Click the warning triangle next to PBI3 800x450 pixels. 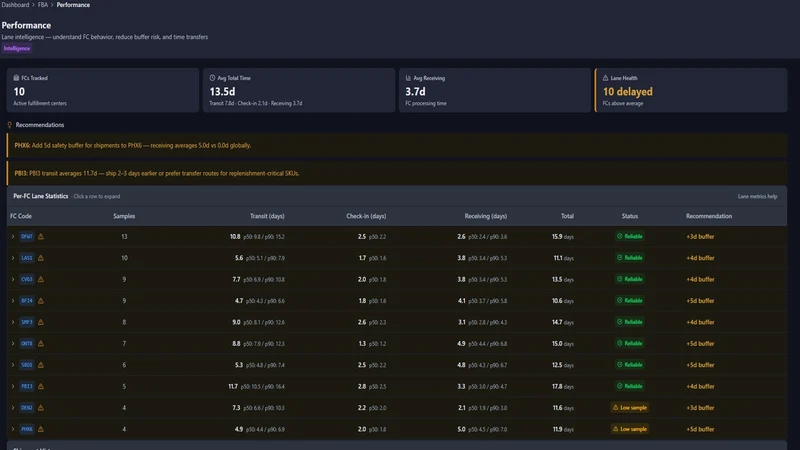tap(41, 387)
